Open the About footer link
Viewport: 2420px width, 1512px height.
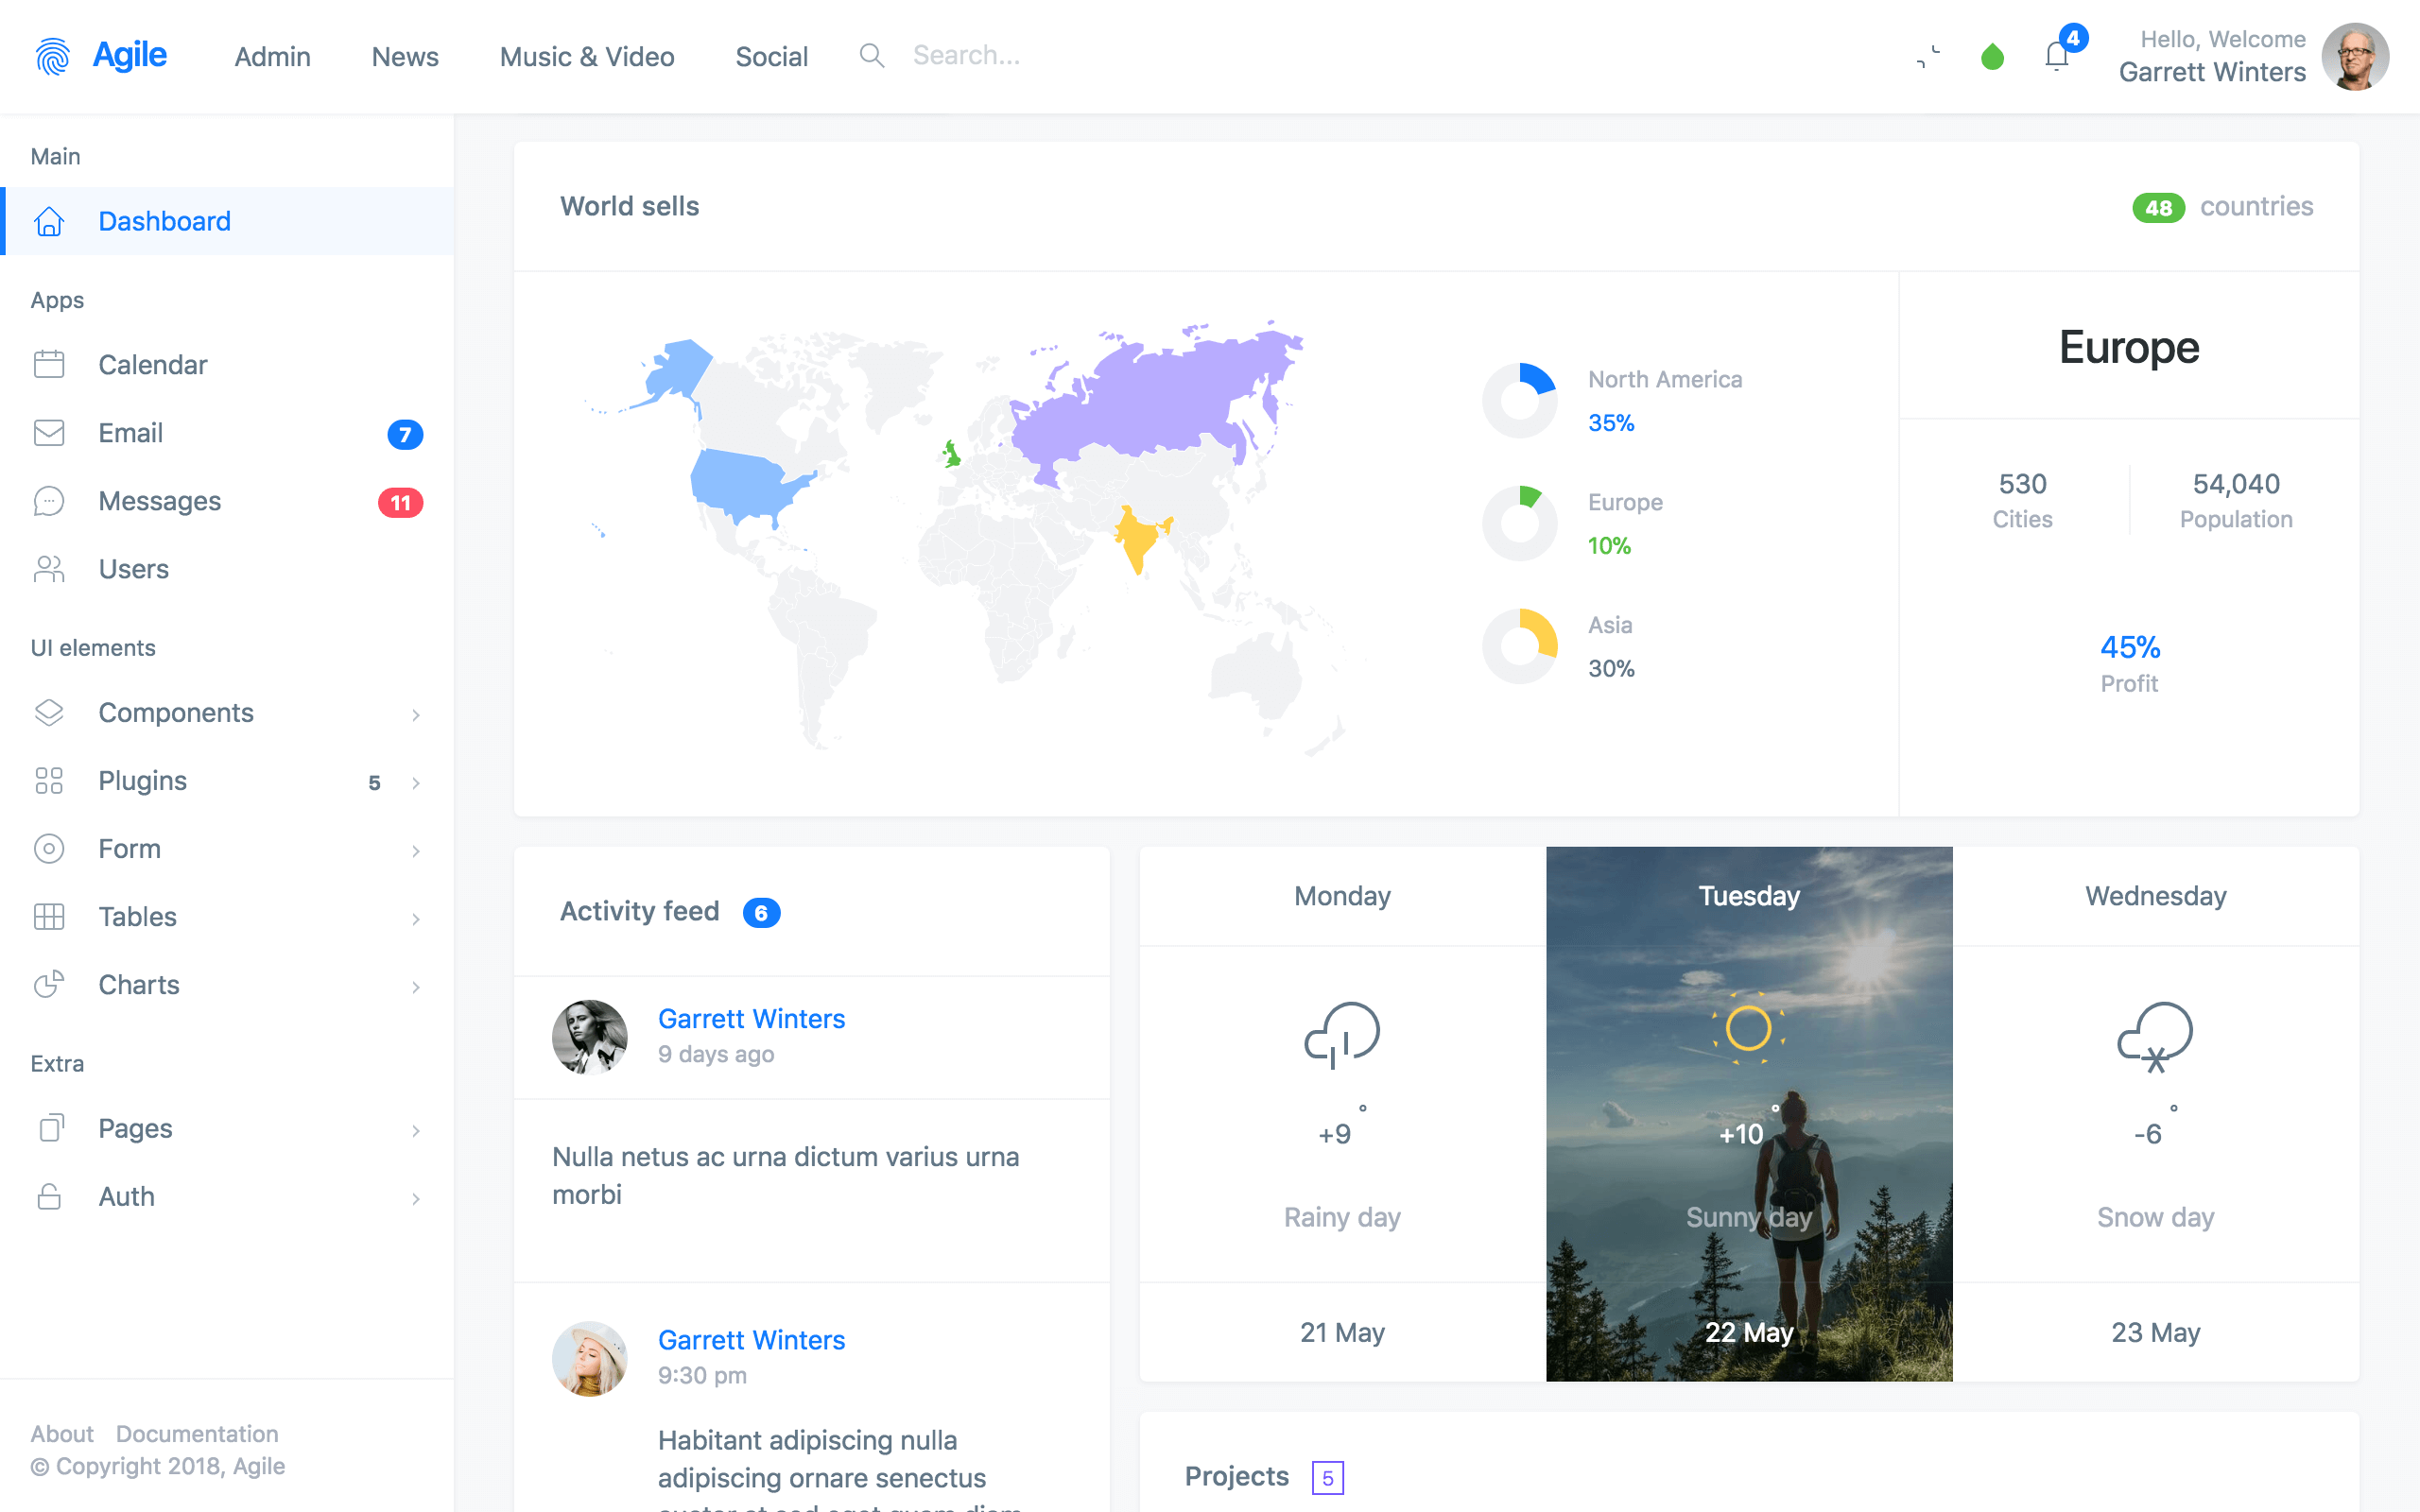tap(62, 1433)
